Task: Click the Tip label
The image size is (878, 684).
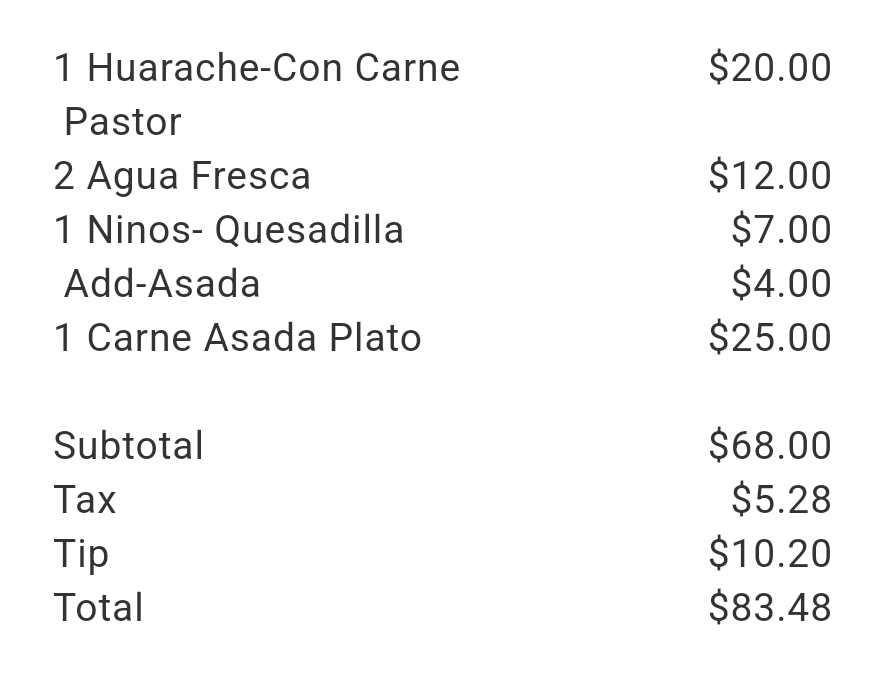Action: [x=81, y=554]
